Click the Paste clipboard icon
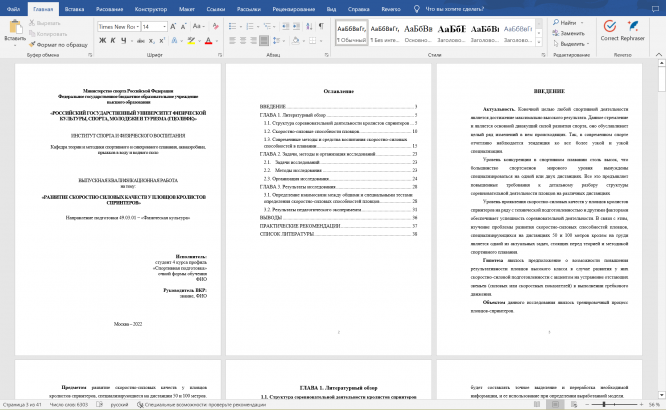 [15, 26]
